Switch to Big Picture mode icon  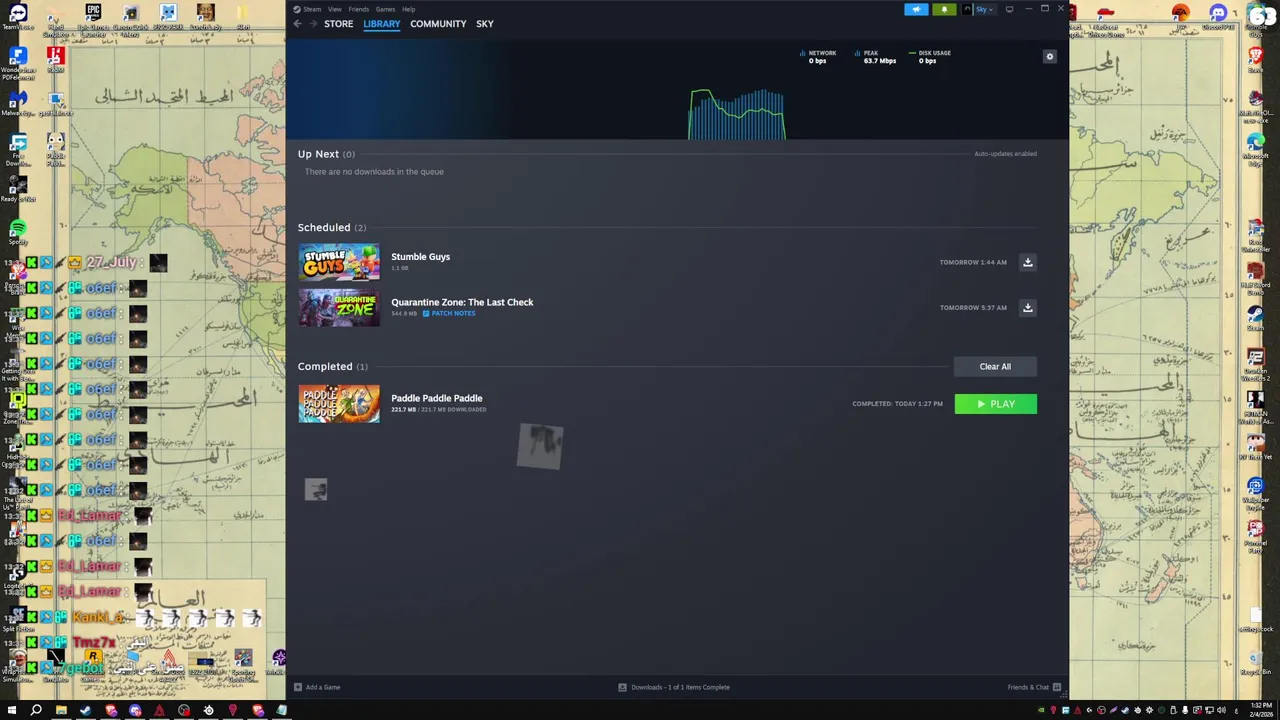[x=1009, y=9]
